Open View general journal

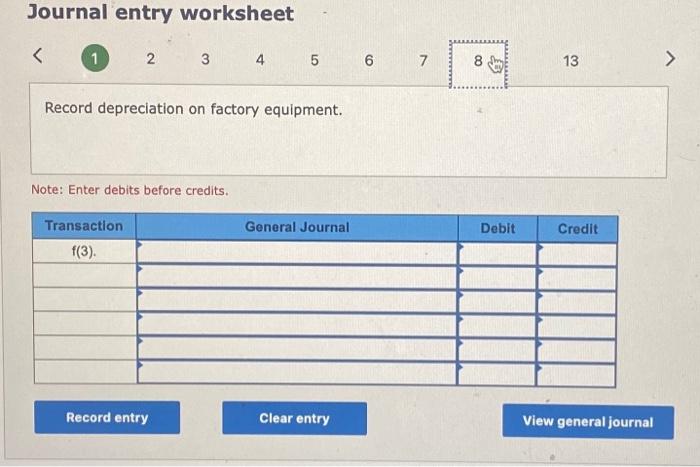588,421
